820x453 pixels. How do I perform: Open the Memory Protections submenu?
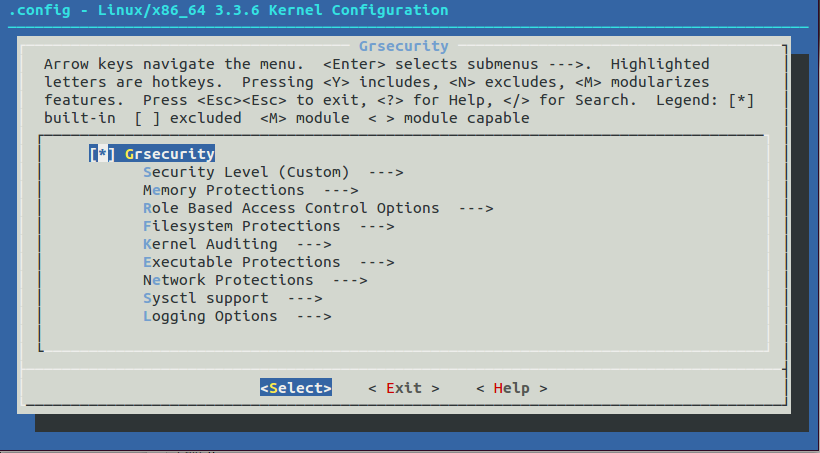click(x=223, y=190)
